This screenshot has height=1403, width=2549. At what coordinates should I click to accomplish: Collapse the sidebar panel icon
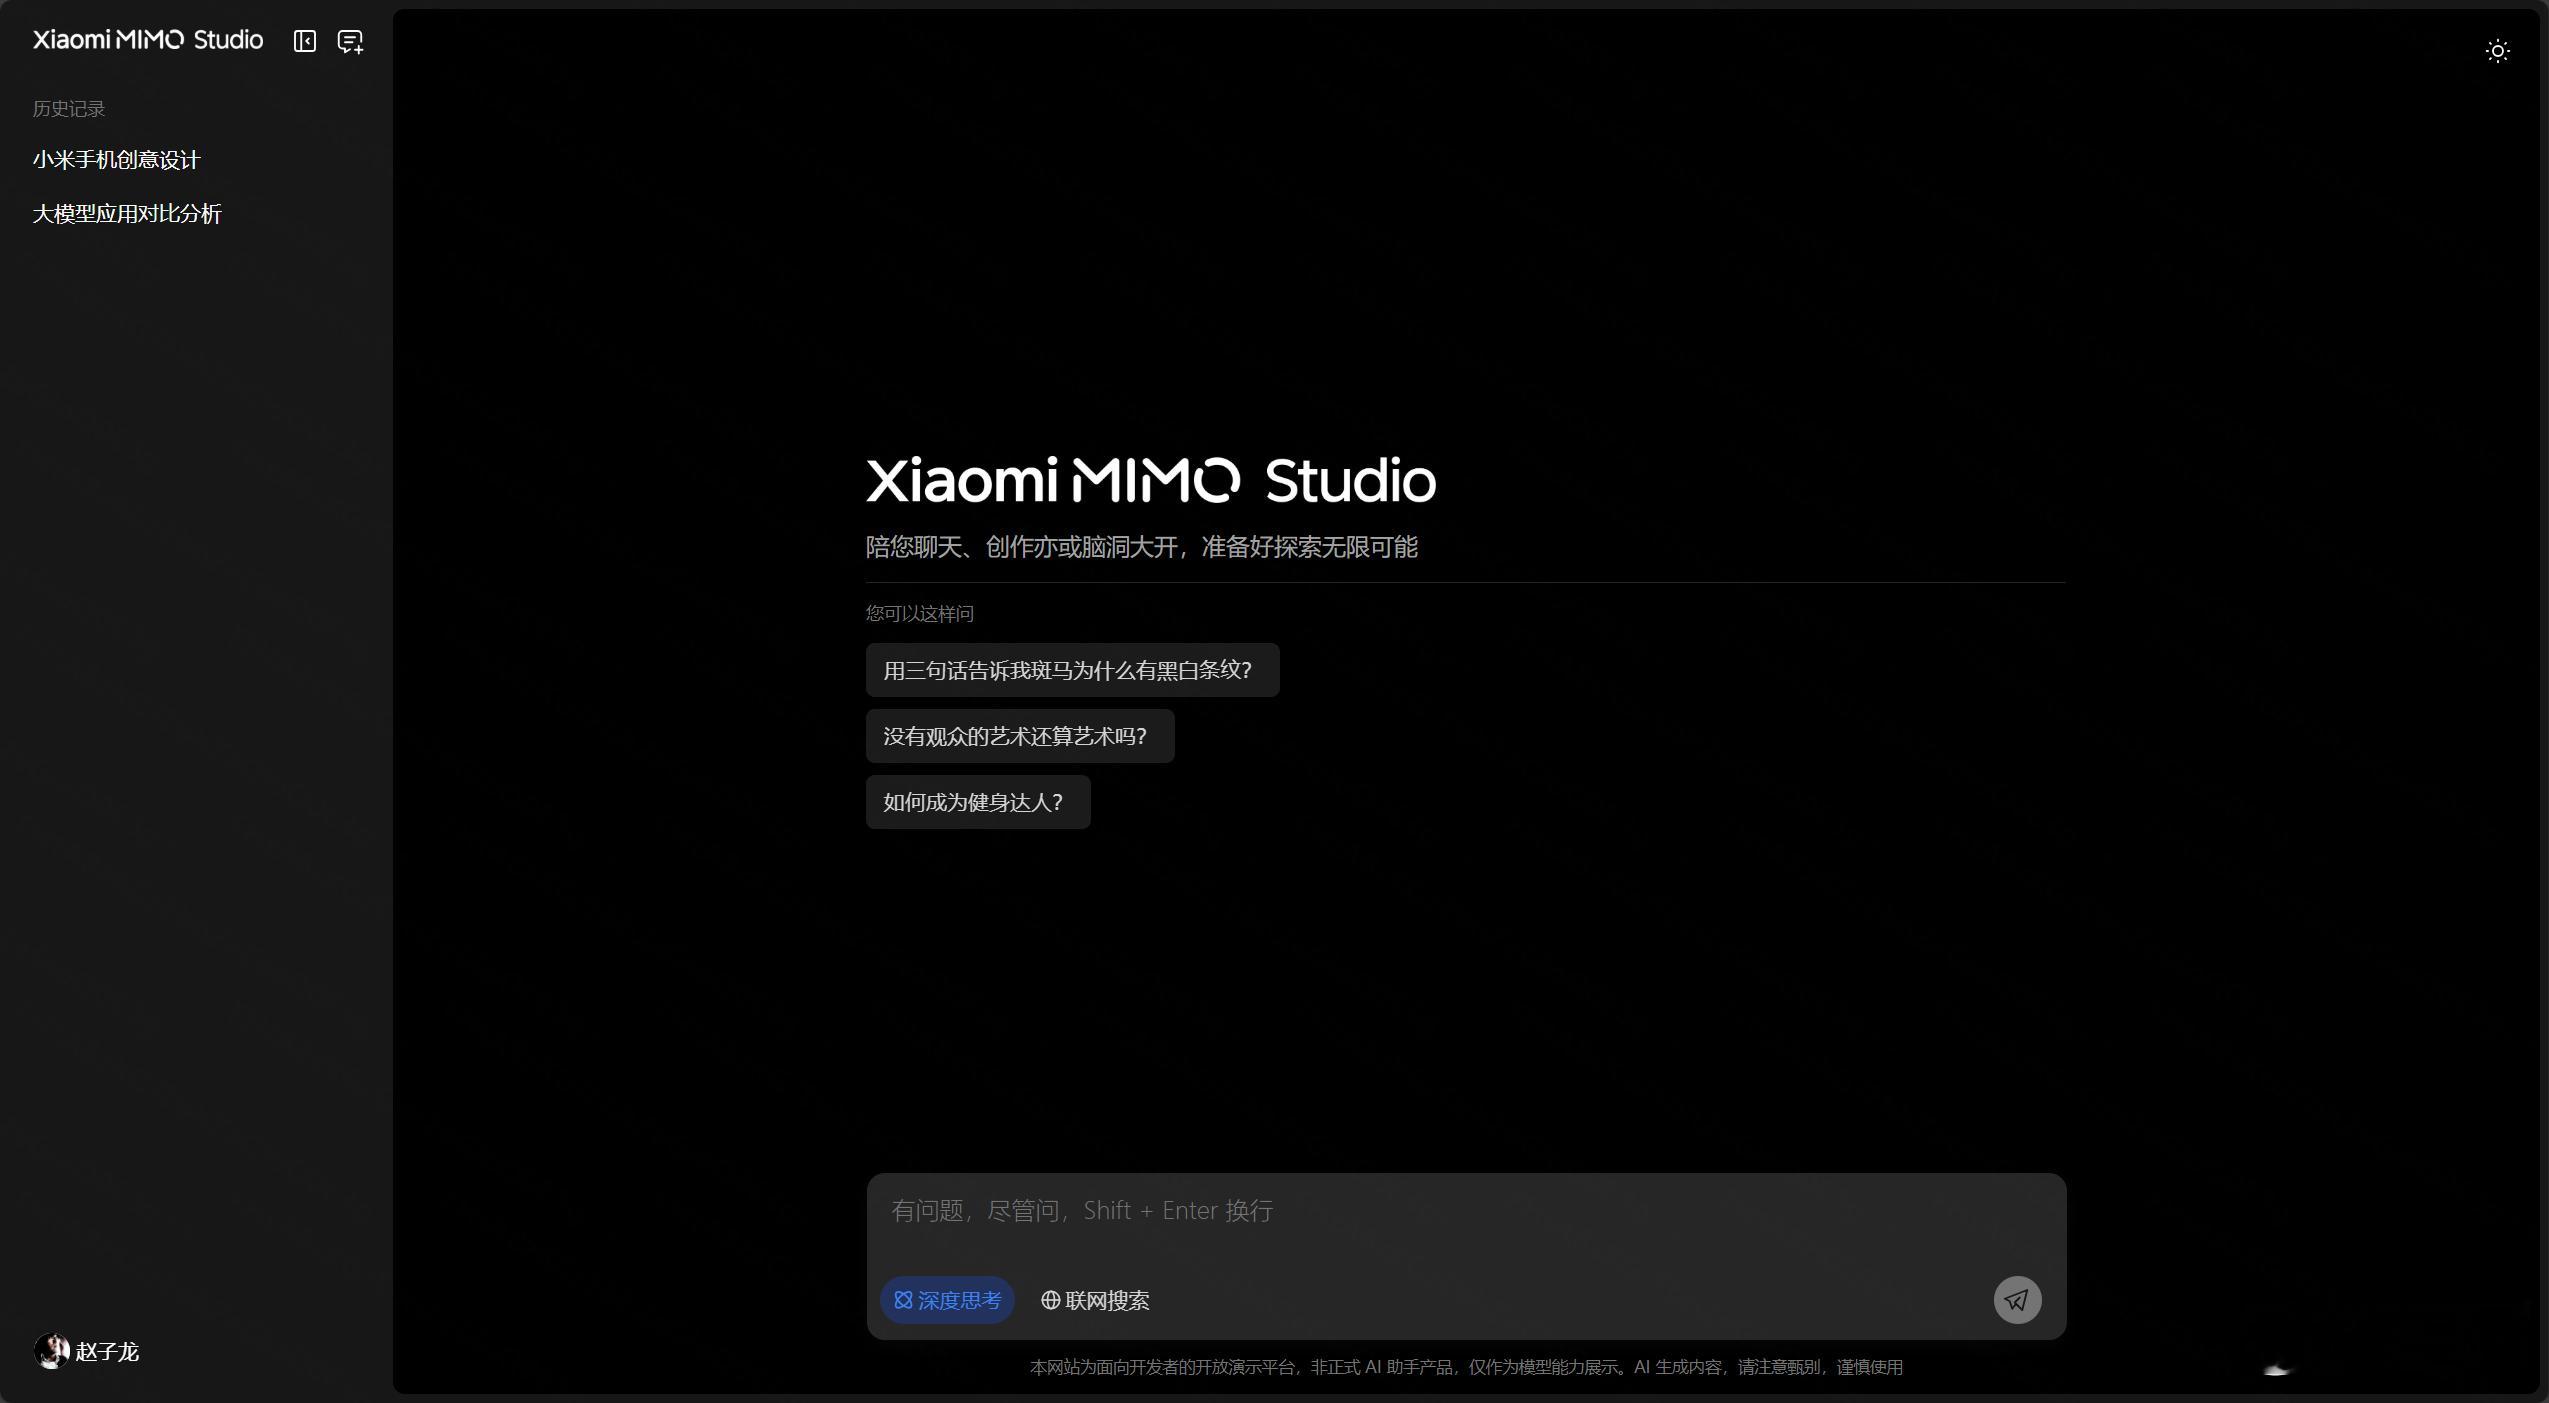[x=304, y=41]
